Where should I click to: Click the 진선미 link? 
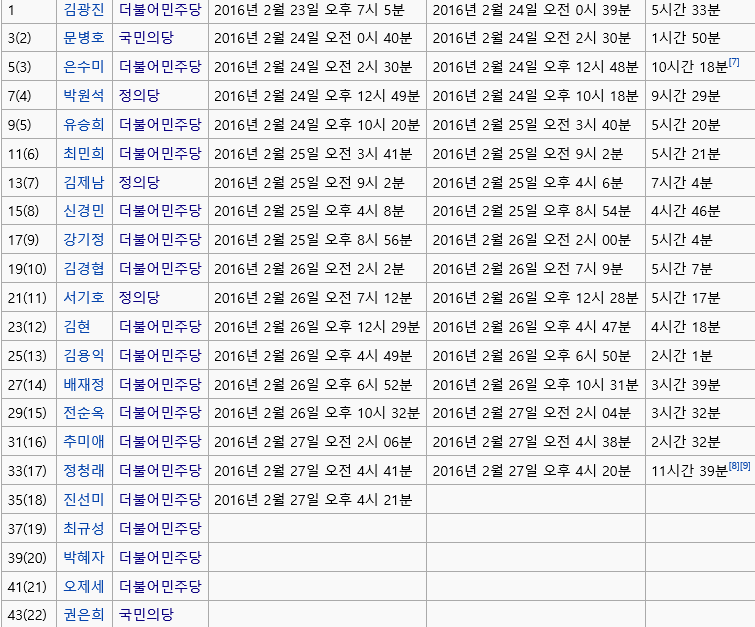(84, 499)
